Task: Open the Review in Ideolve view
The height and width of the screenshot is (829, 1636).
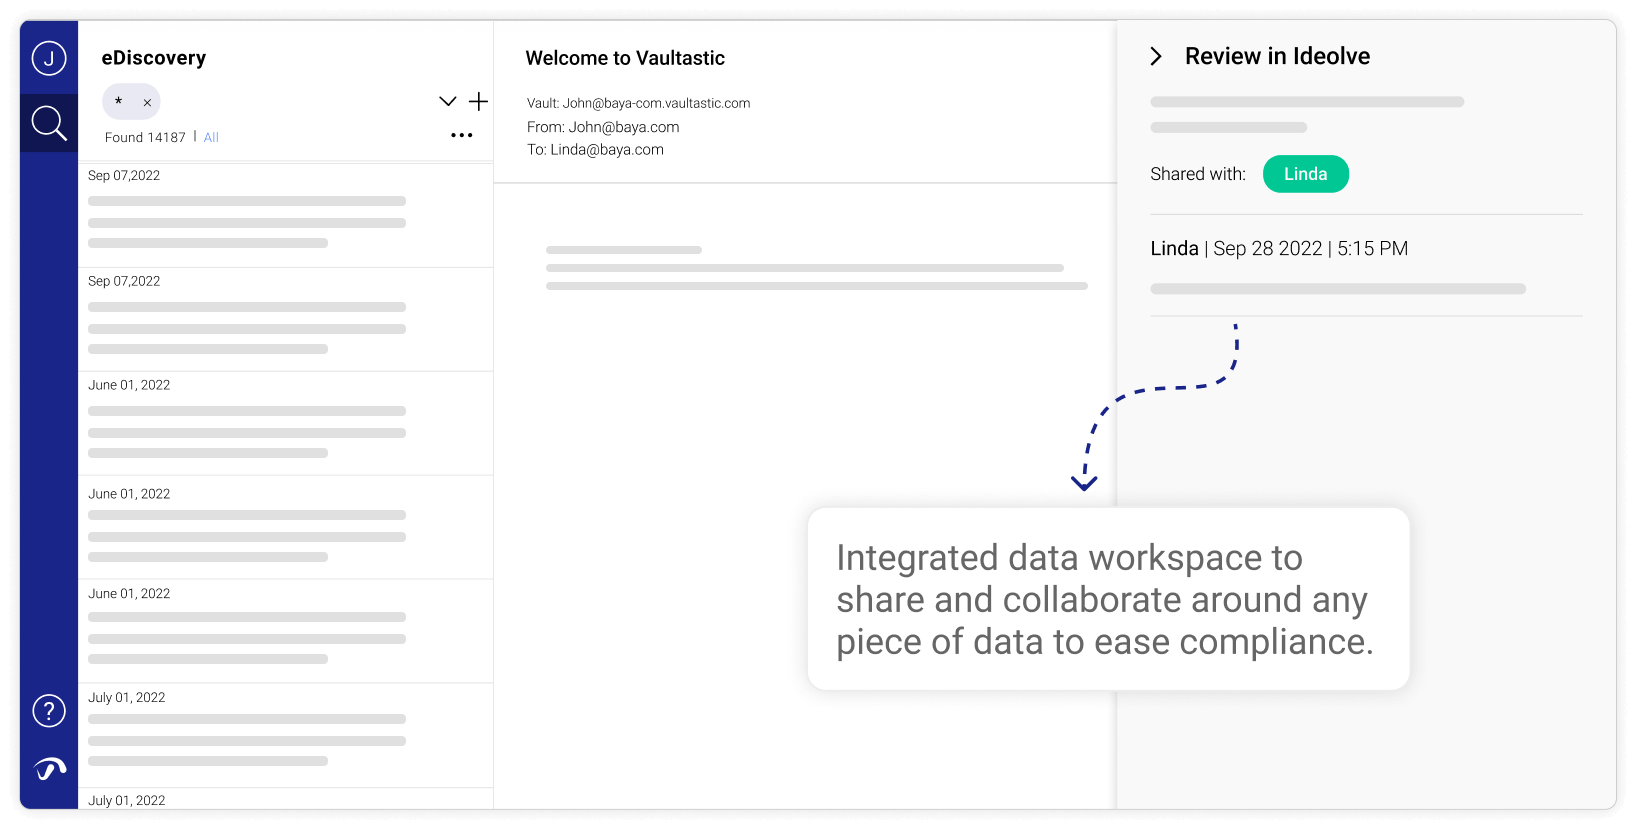Action: coord(1277,56)
